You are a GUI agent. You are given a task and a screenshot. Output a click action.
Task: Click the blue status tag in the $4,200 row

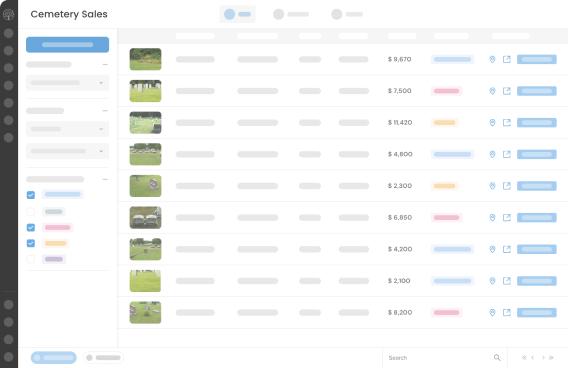[x=452, y=249]
